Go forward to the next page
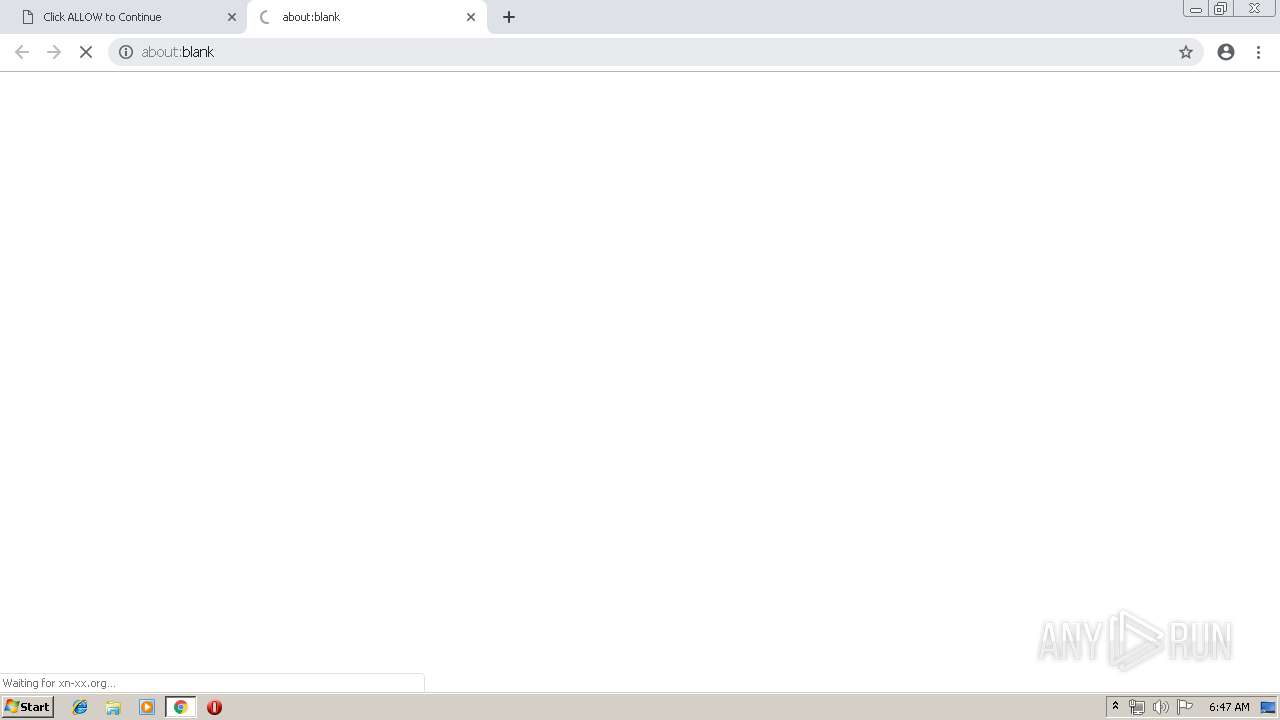This screenshot has width=1280, height=720. click(54, 52)
